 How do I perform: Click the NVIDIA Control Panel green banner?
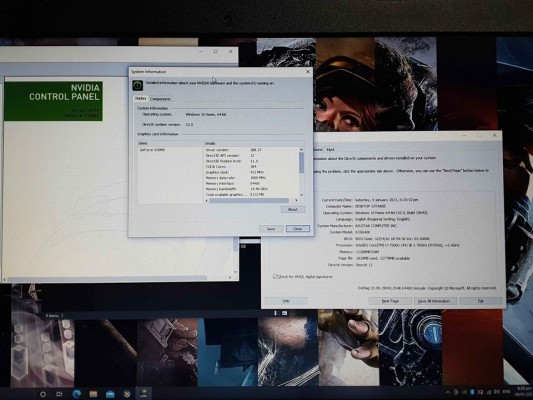pos(53,101)
